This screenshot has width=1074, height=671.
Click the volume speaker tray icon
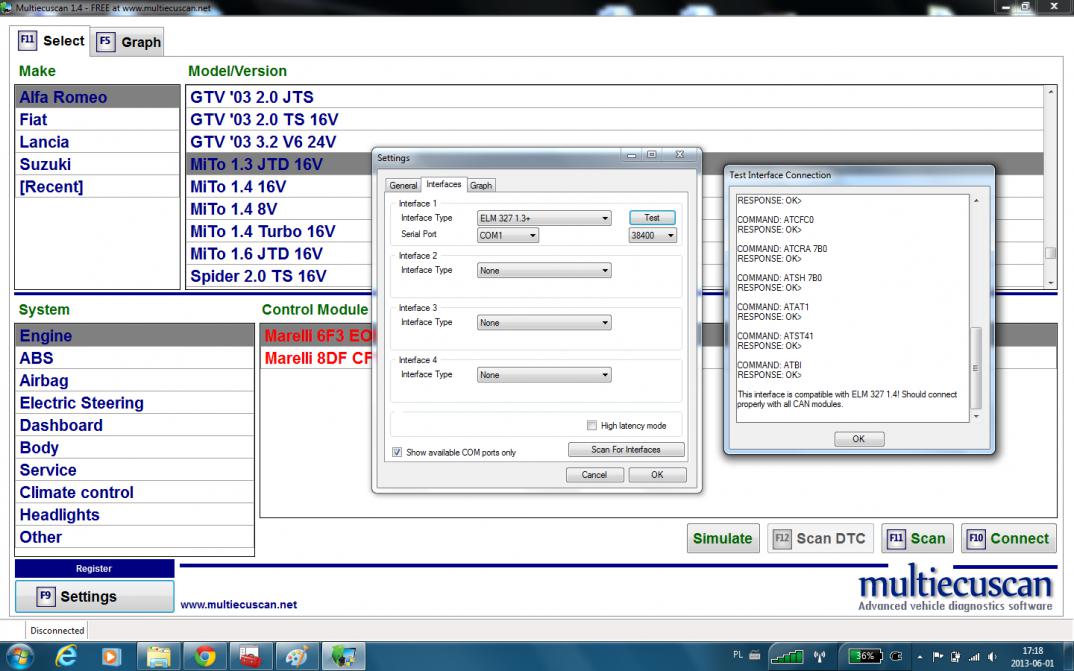(x=992, y=657)
